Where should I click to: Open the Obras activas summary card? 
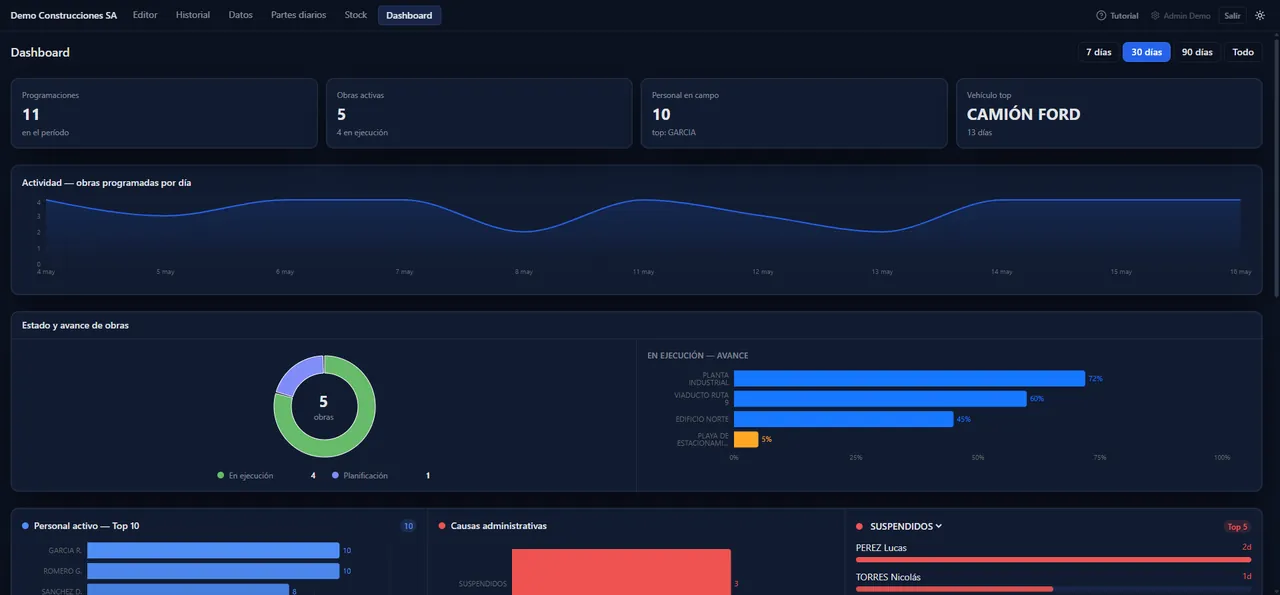click(x=479, y=113)
